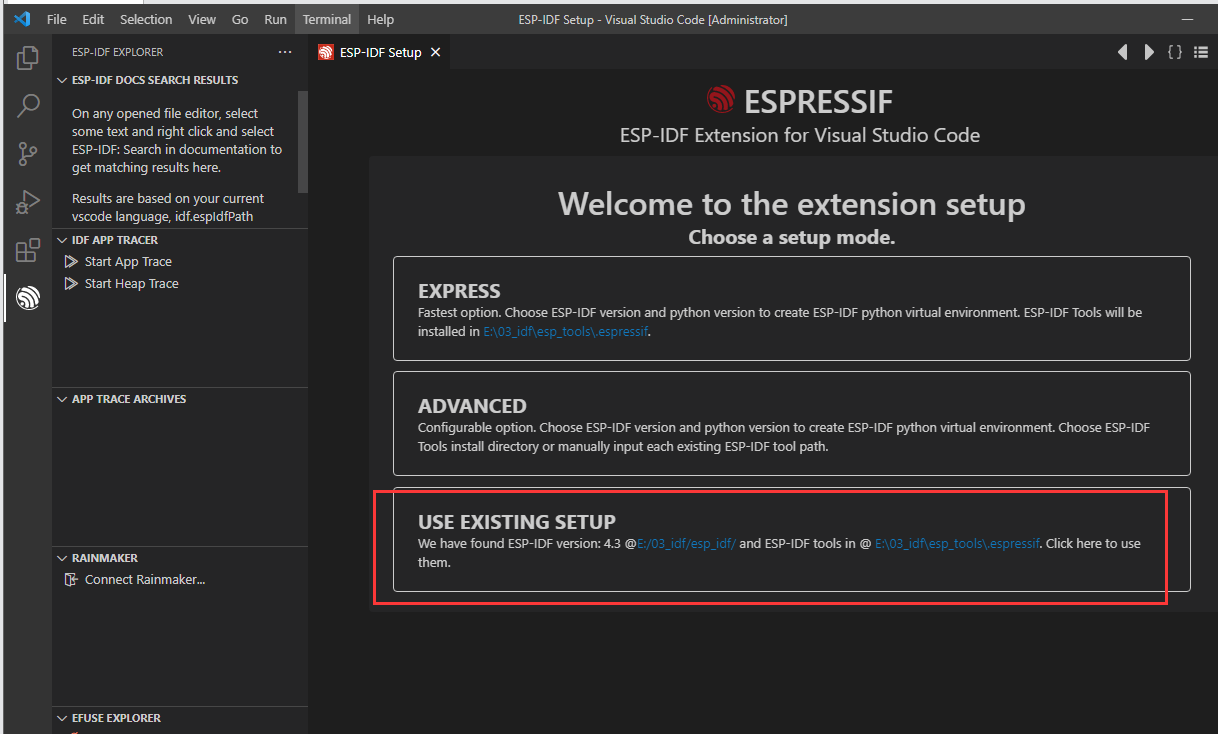The image size is (1218, 734).
Task: Select the ESP-IDF Explorer Espressif icon
Action: pos(28,297)
